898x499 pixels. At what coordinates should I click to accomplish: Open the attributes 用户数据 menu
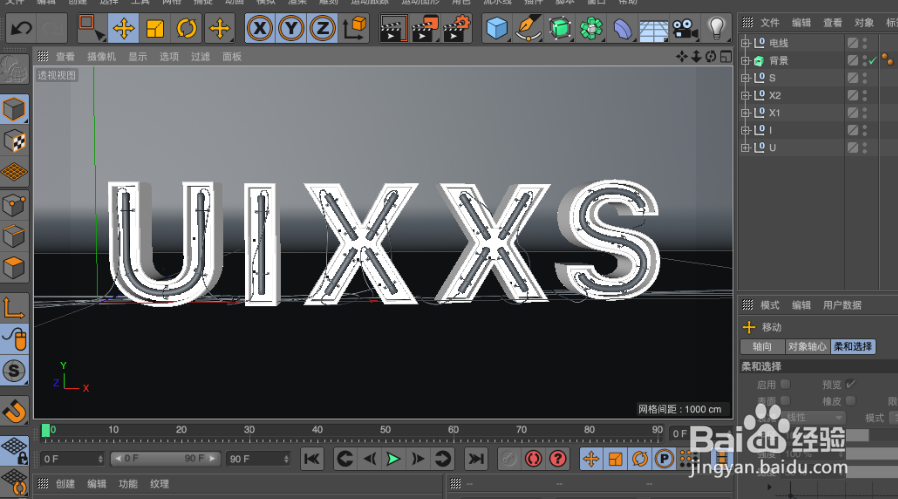tap(842, 305)
